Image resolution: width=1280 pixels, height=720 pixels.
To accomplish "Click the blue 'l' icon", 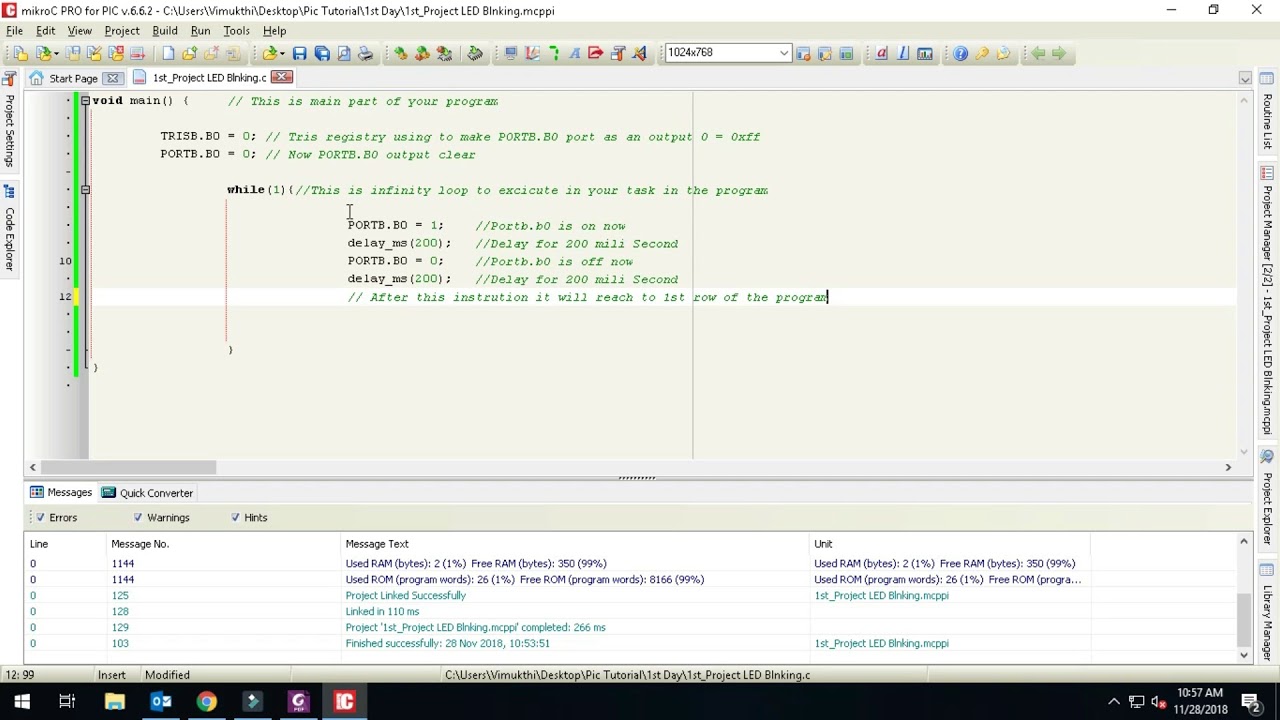I will [903, 53].
